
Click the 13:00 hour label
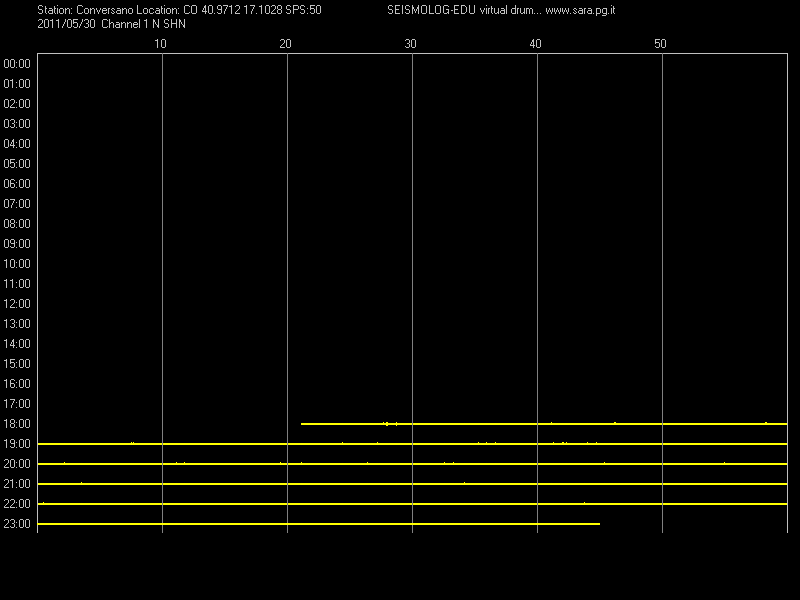(17, 323)
